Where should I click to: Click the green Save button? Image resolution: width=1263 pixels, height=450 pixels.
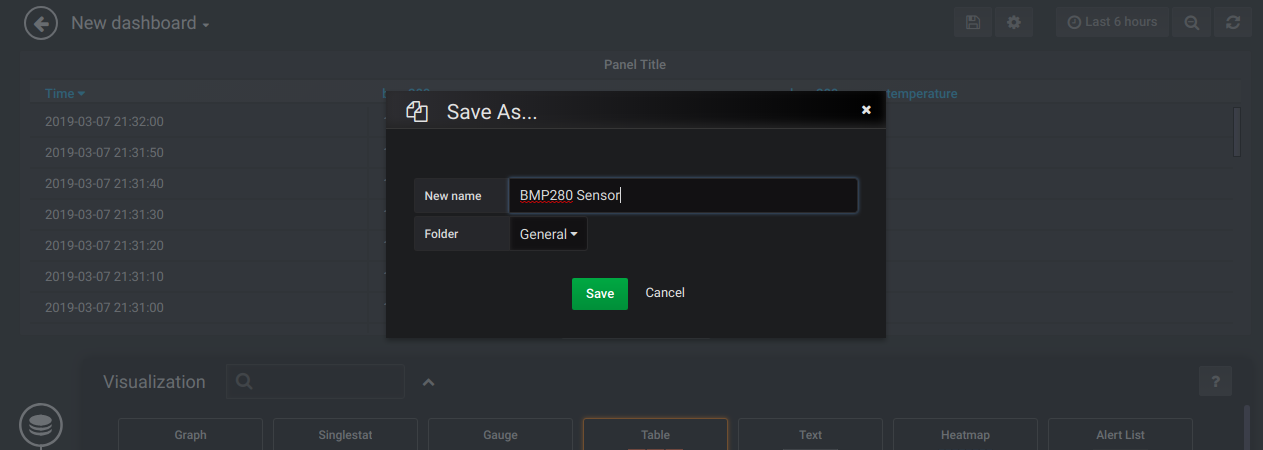[600, 293]
